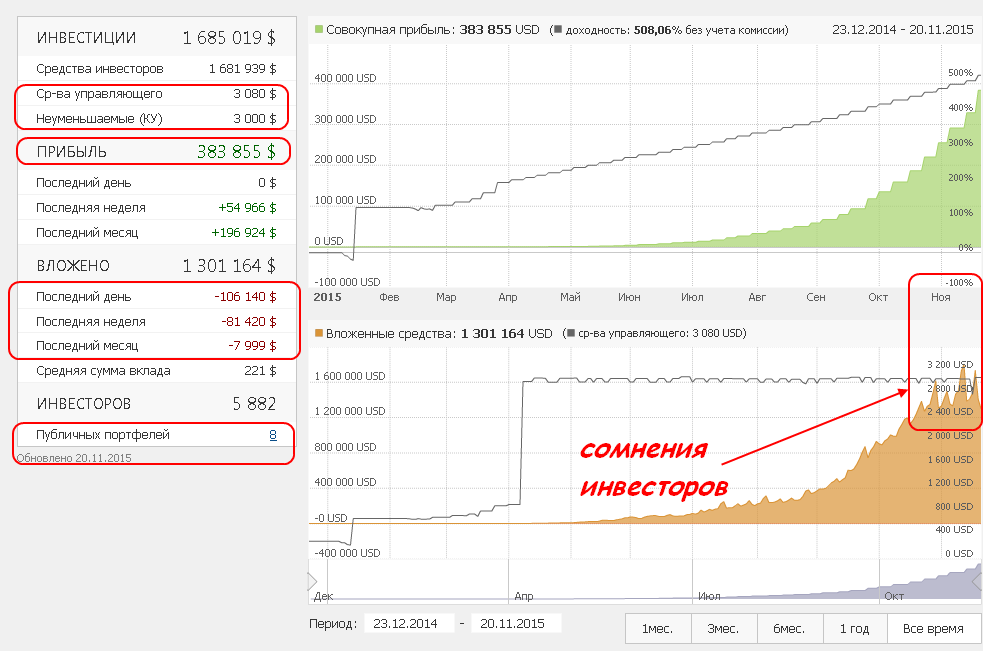Screen dimensions: 983x651
Task: Click the gray доходность legend marker
Action: [559, 30]
